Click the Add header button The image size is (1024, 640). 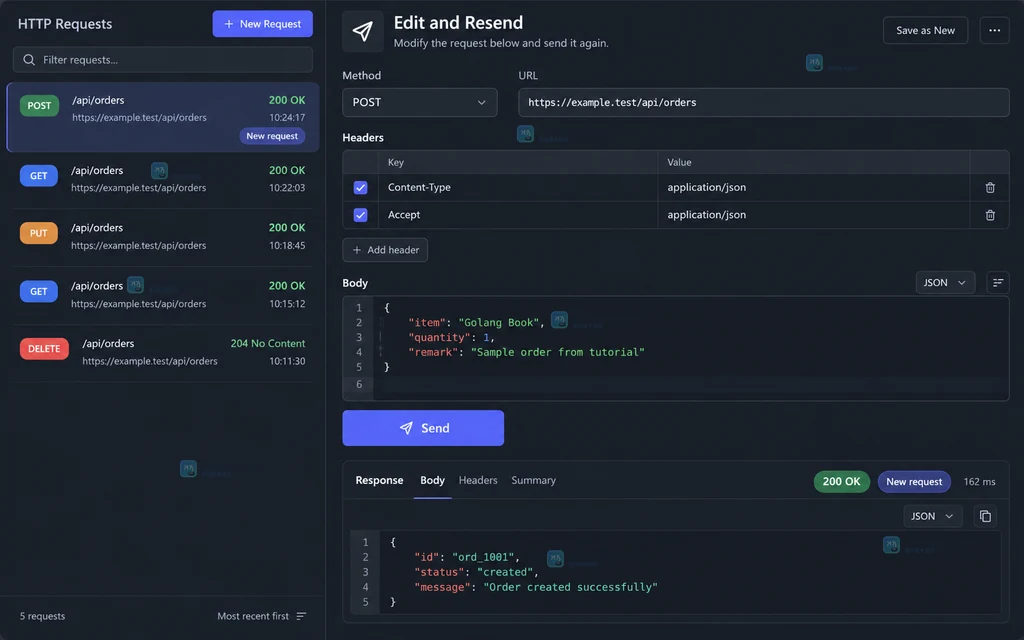click(x=385, y=250)
